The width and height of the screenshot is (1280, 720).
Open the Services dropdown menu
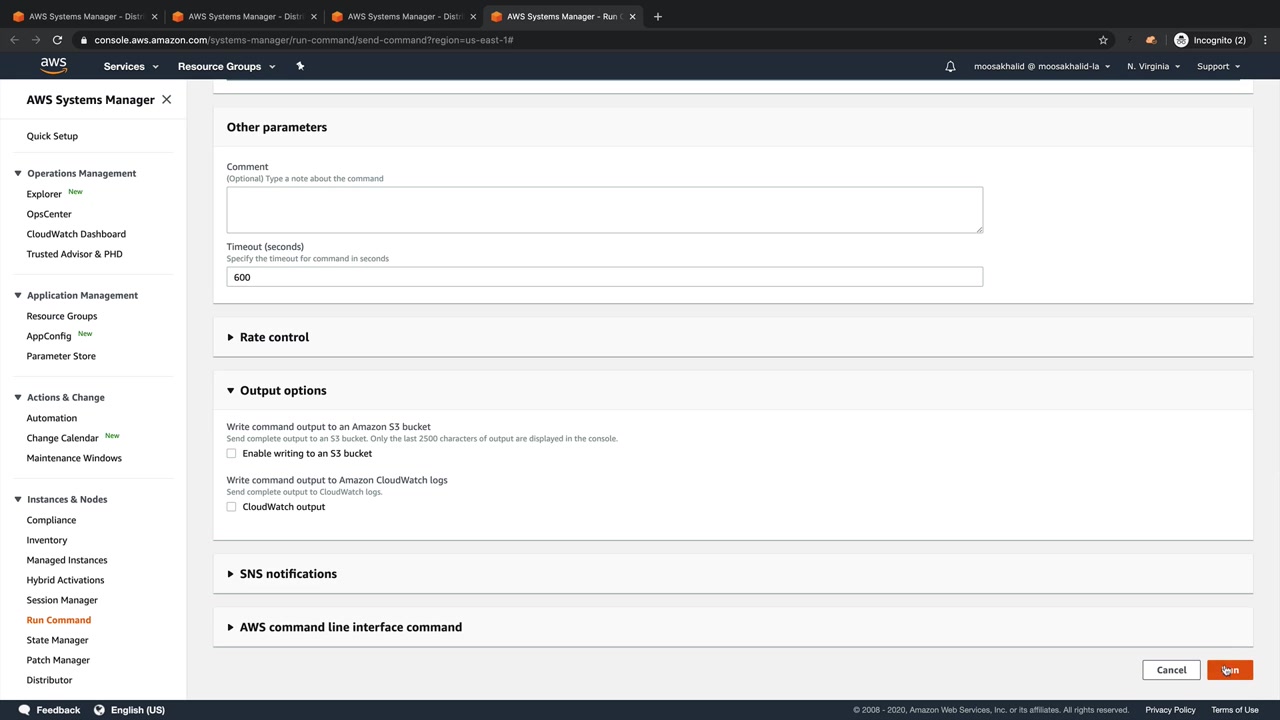[x=131, y=66]
